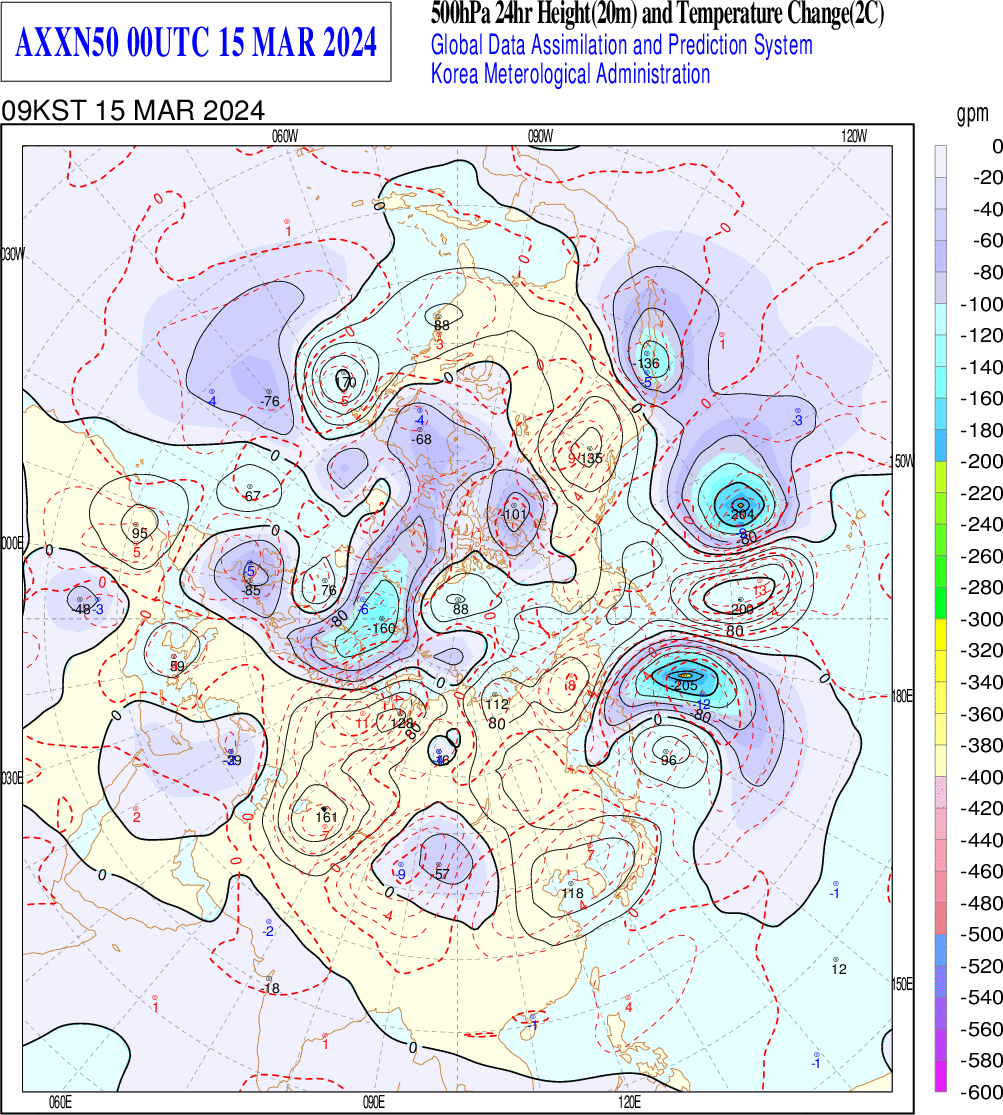
Task: Click legend color band between -580 and -600
Action: [x=940, y=1075]
